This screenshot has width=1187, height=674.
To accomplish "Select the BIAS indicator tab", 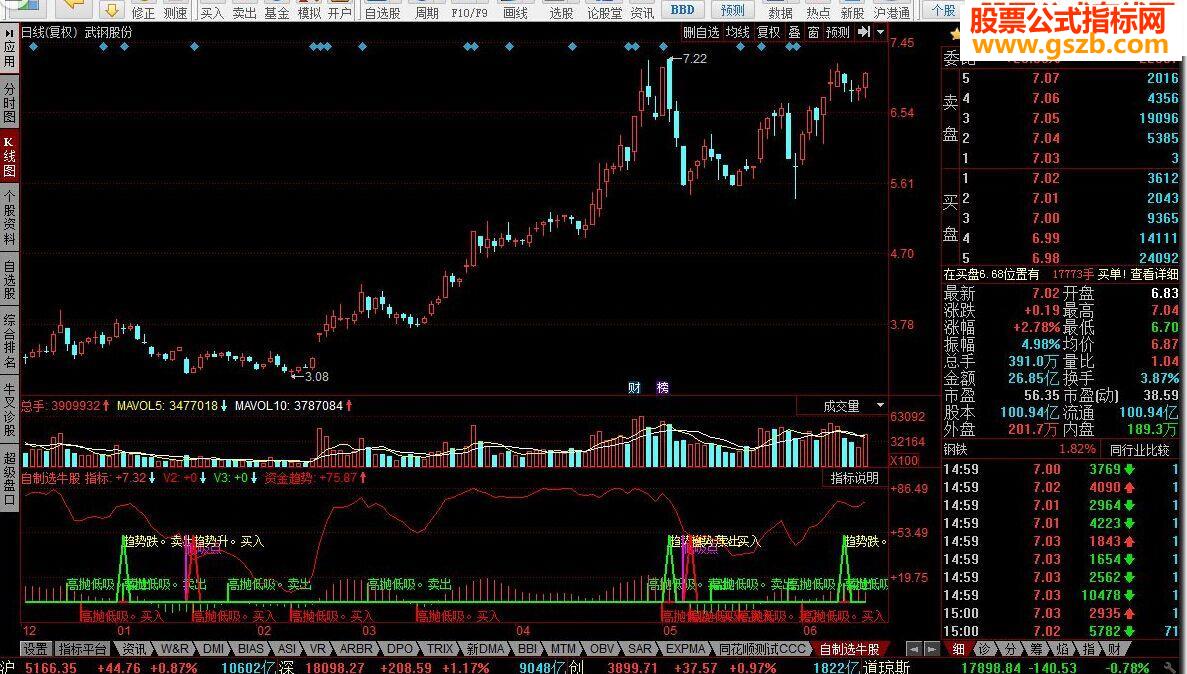I will tap(251, 649).
